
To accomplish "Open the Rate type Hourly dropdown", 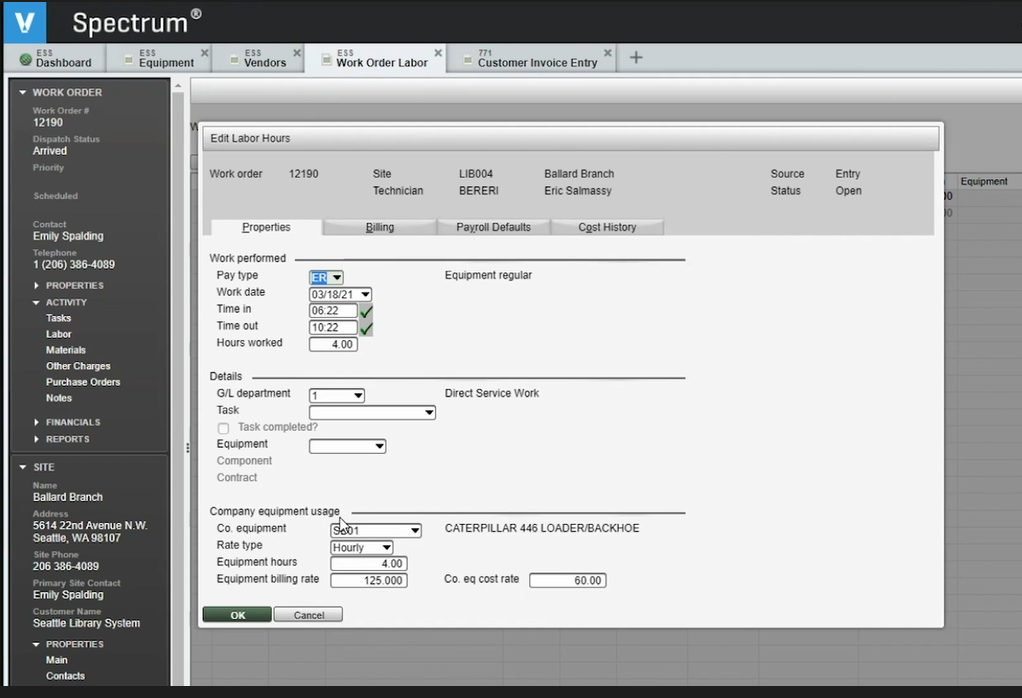I will tap(386, 548).
